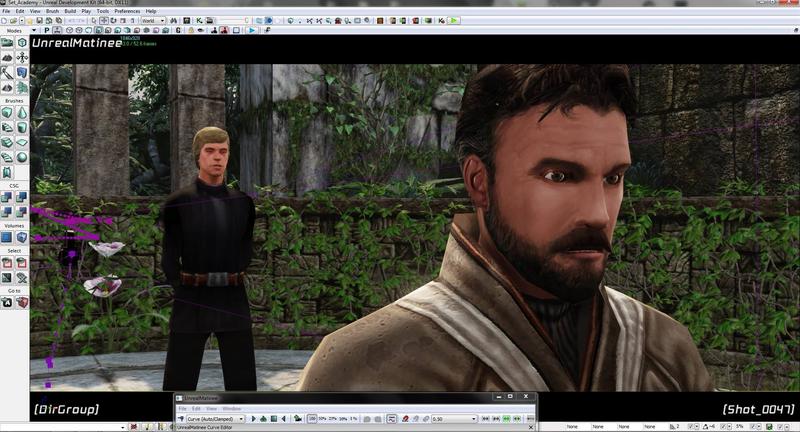The image size is (800, 432).
Task: Click the status bar autosave disk icon
Action: point(769,426)
